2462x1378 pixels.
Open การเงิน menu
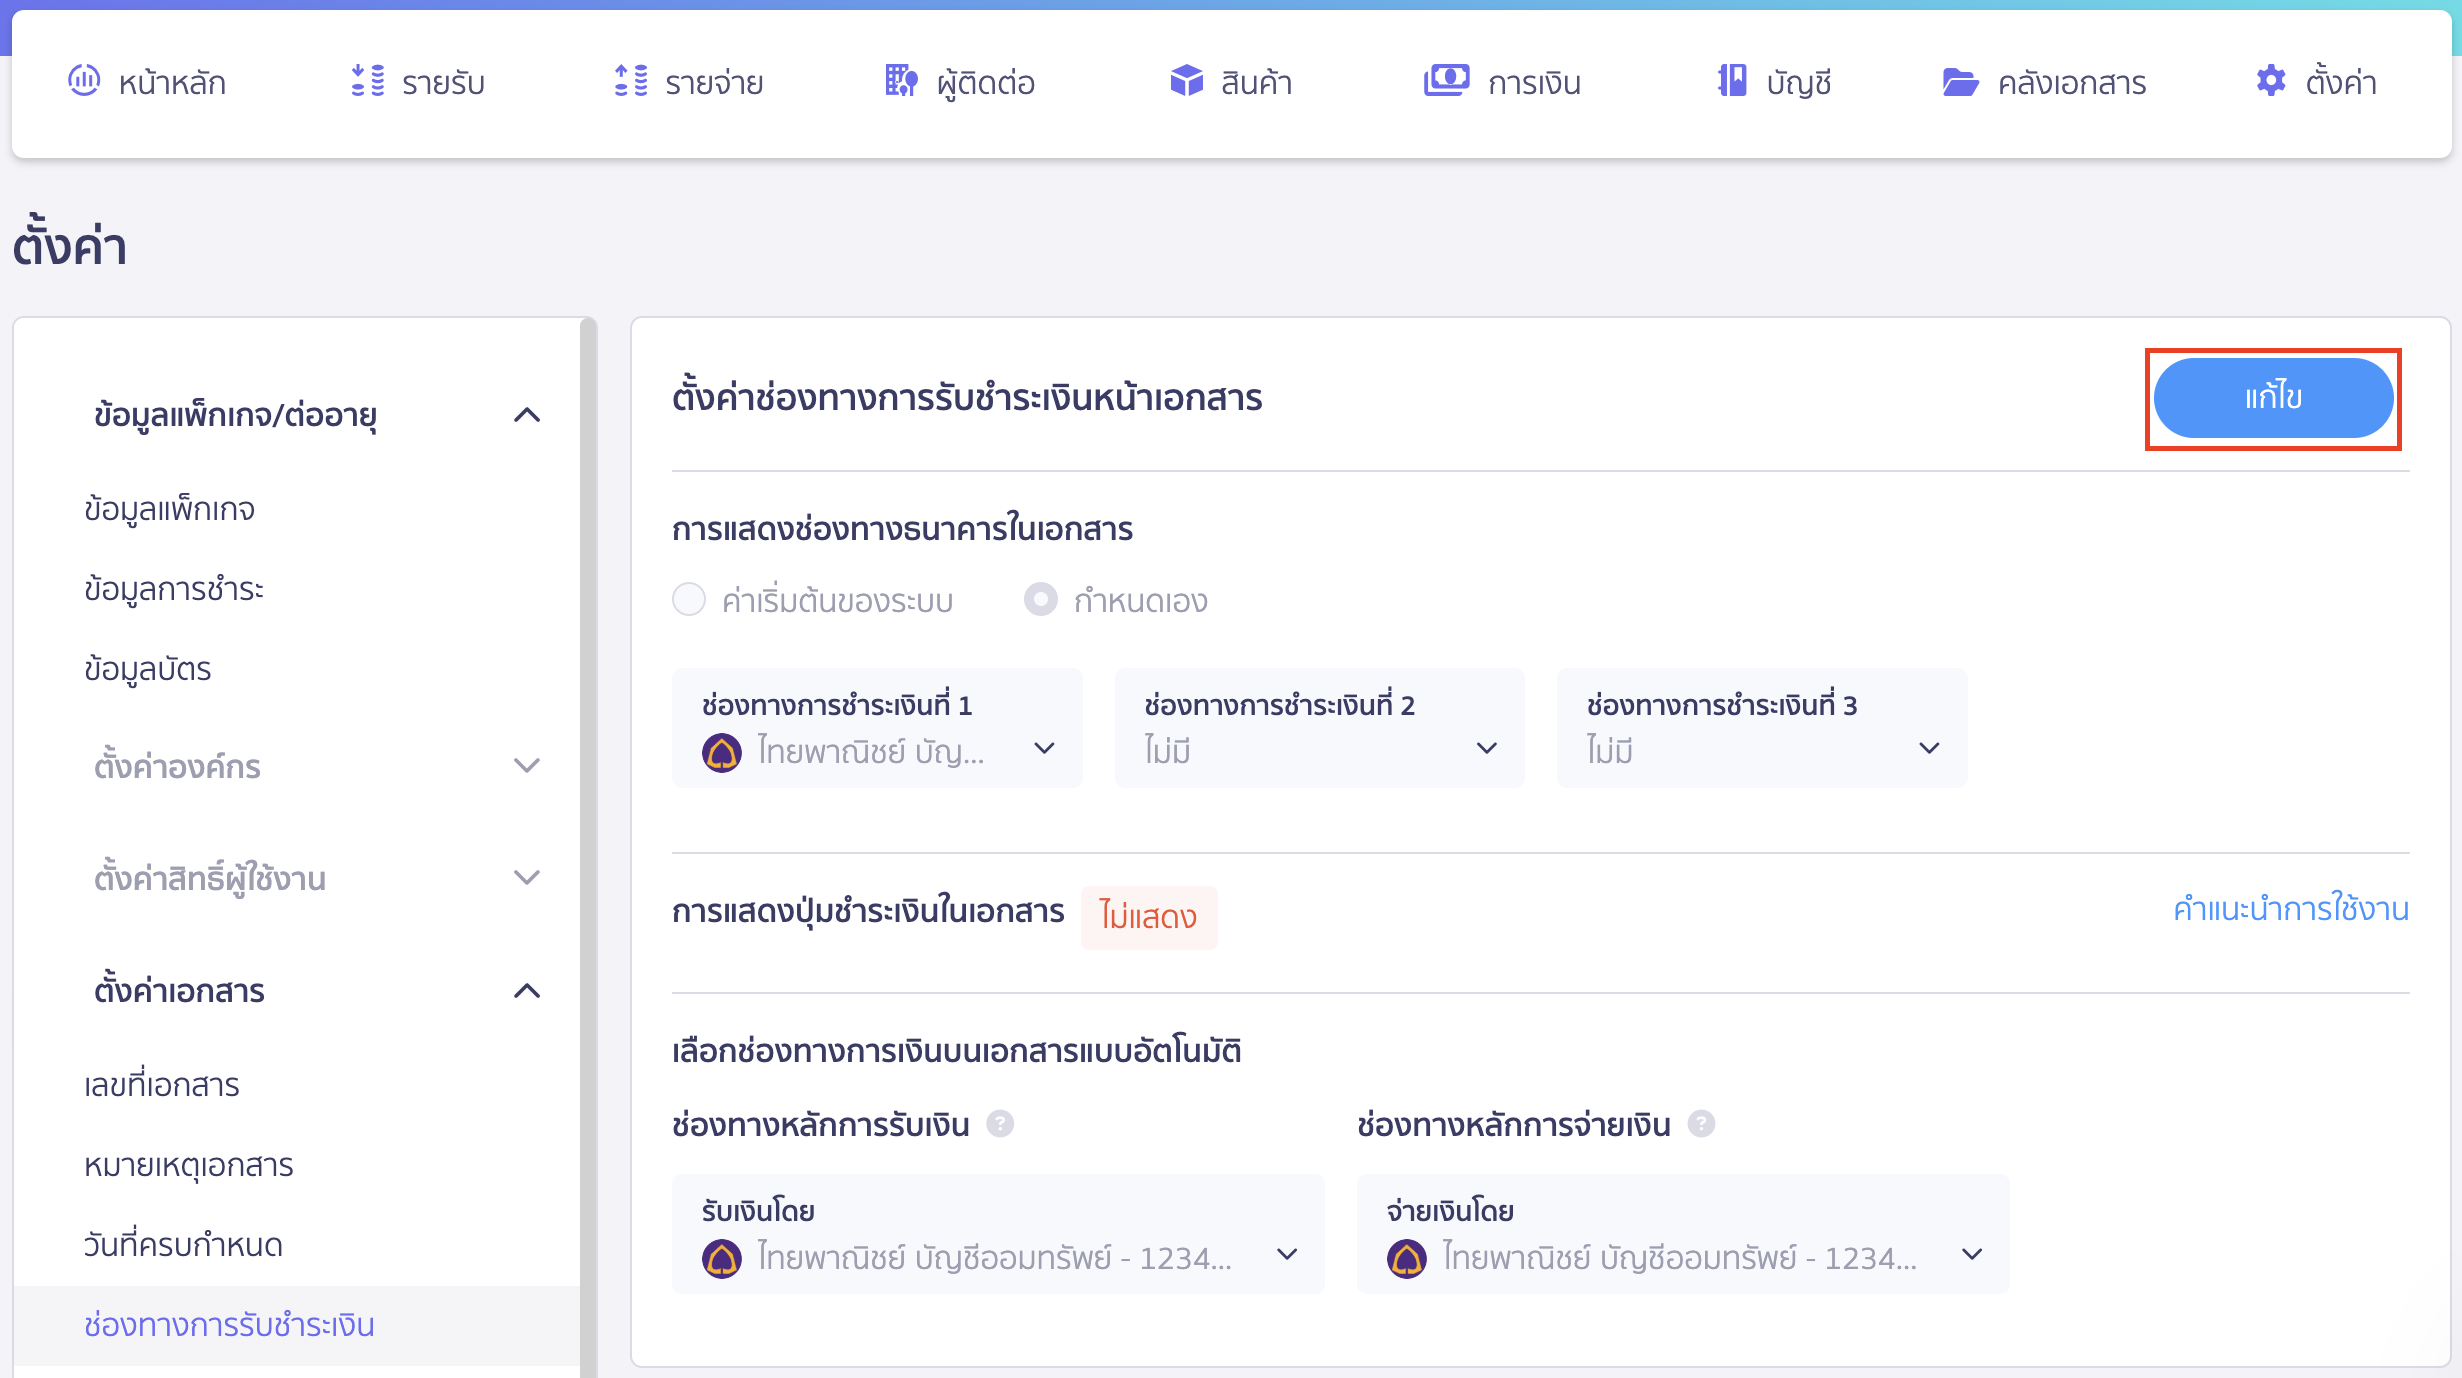[1503, 82]
